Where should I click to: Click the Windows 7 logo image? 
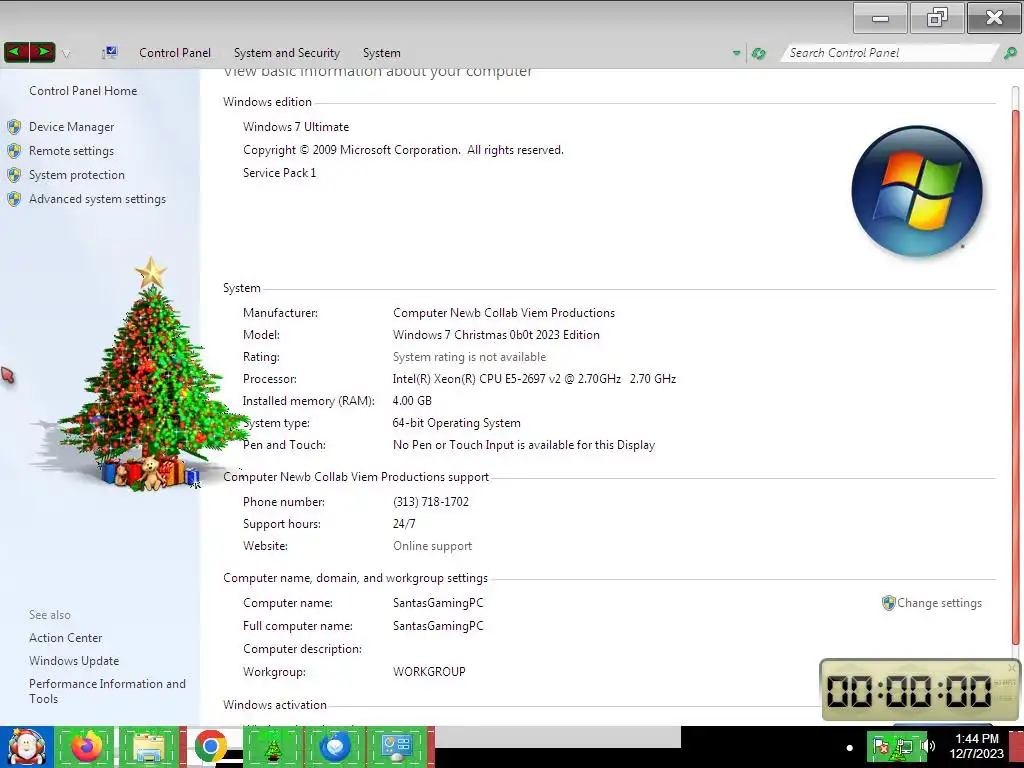pos(917,191)
